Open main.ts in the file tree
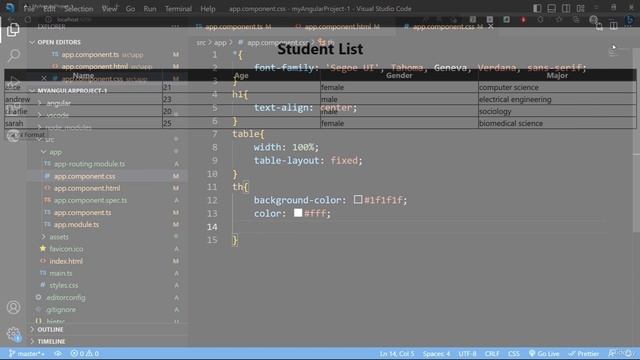The image size is (640, 360). tap(60, 273)
